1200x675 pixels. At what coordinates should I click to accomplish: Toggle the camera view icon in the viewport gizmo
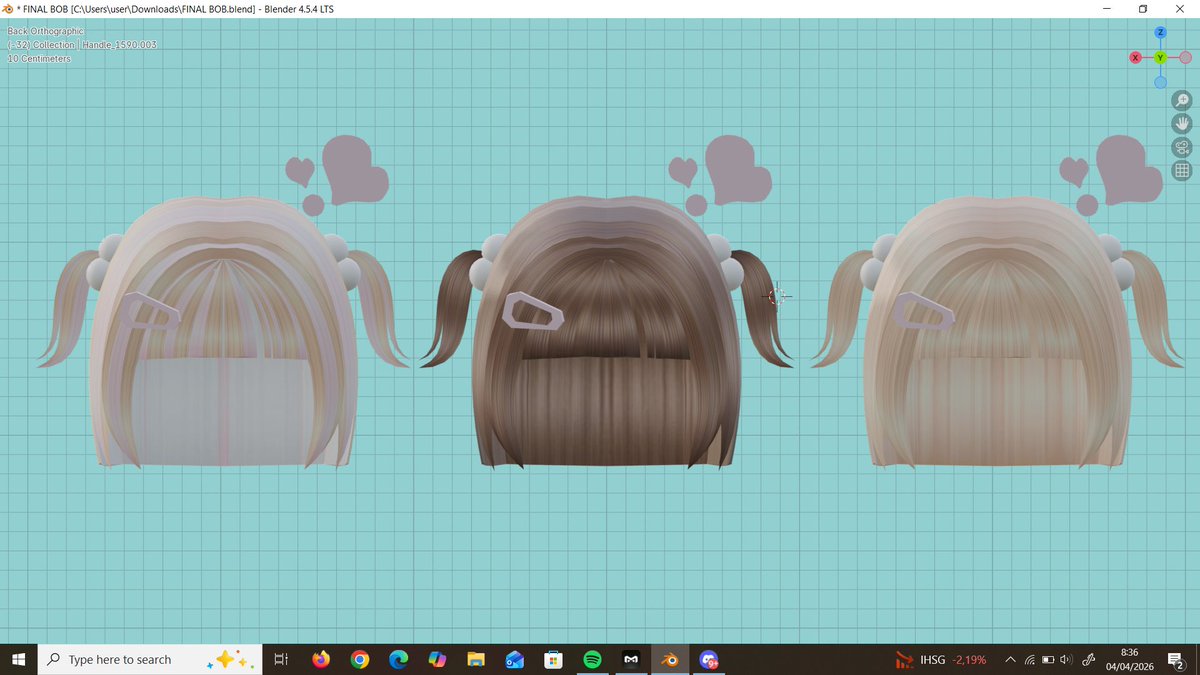pyautogui.click(x=1183, y=146)
